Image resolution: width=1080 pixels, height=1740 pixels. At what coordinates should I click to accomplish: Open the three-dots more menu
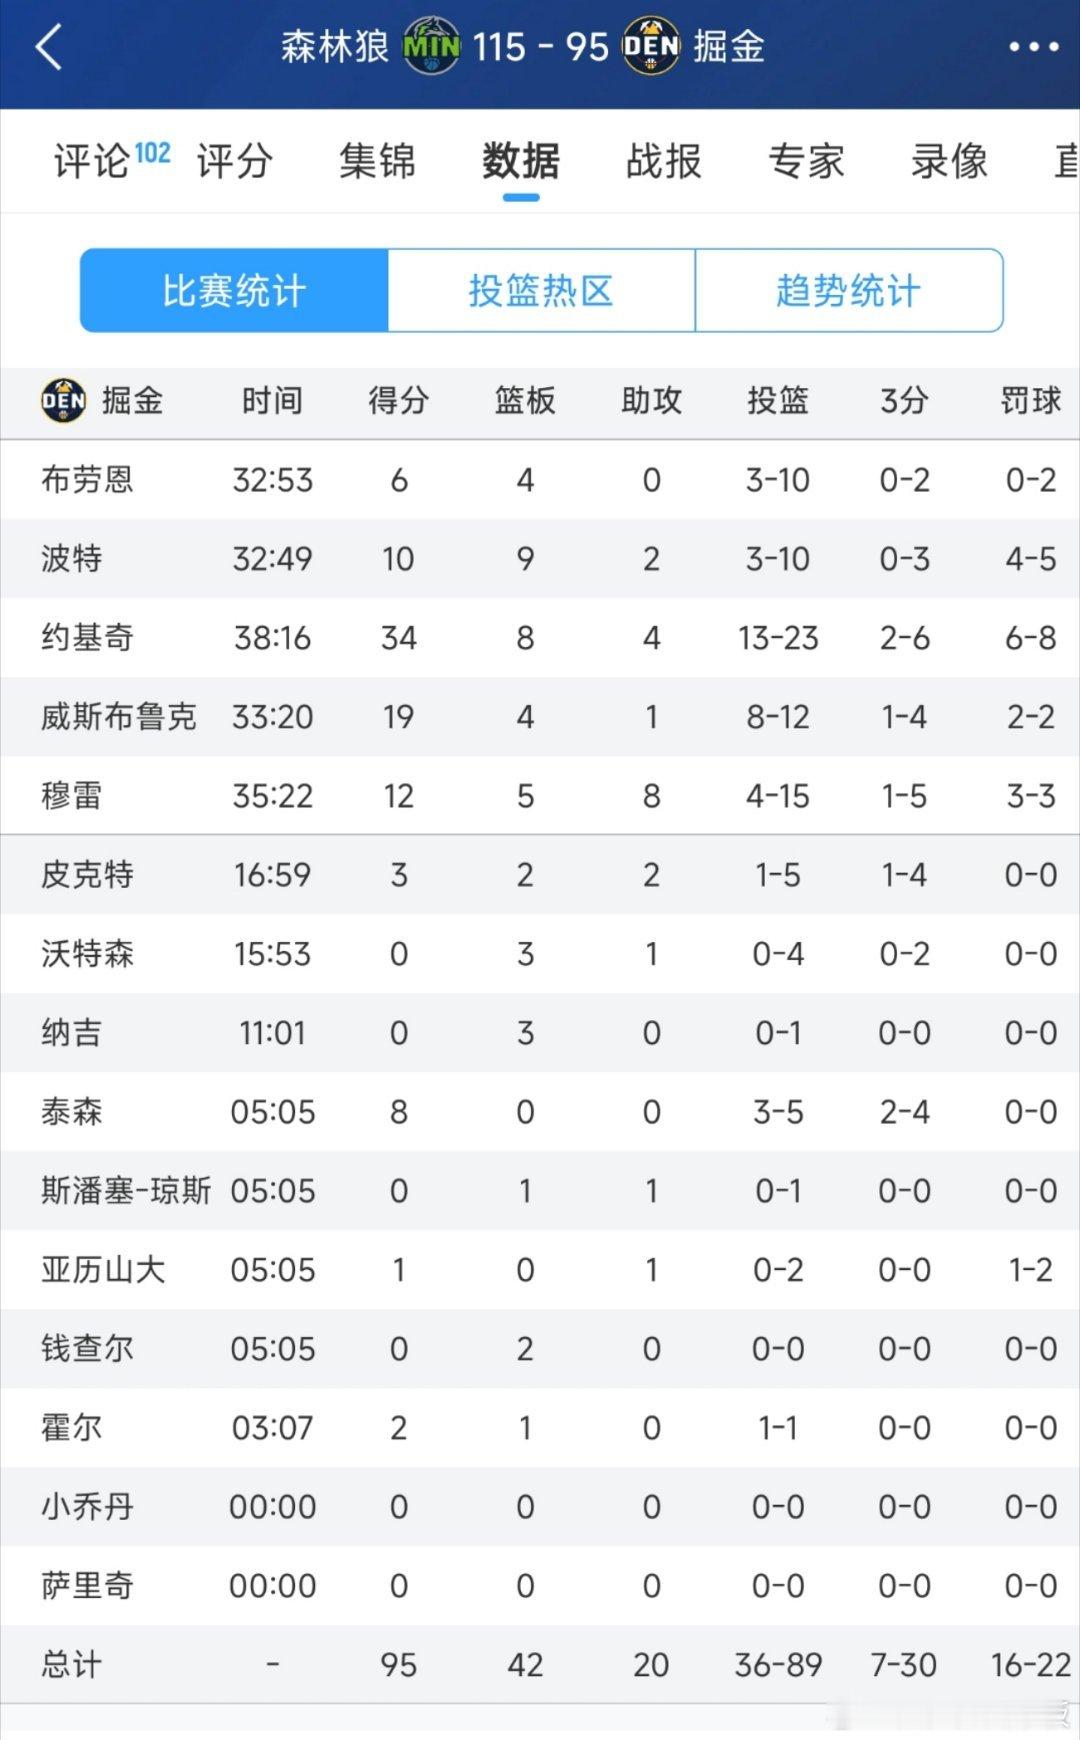(1033, 47)
